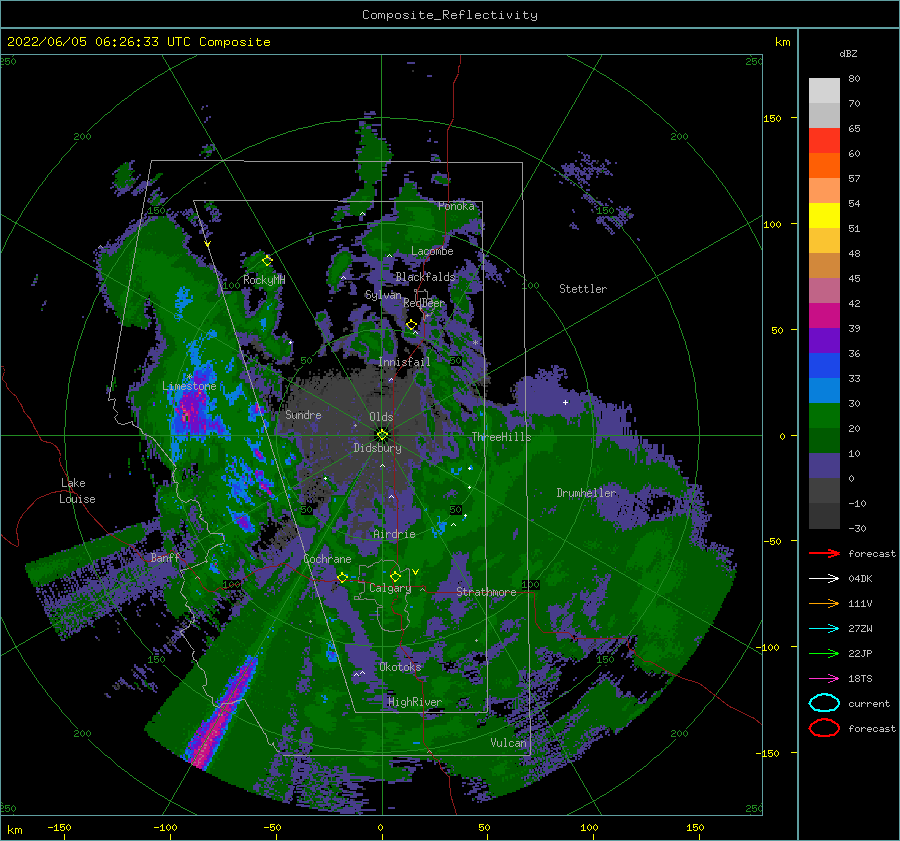Click the 04DK legend text
The height and width of the screenshot is (841, 900).
[860, 579]
